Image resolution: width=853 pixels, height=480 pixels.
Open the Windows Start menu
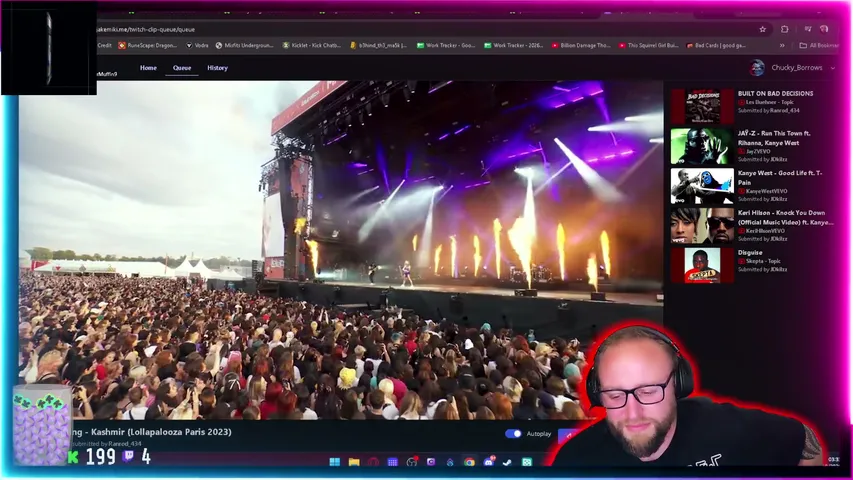pyautogui.click(x=335, y=462)
